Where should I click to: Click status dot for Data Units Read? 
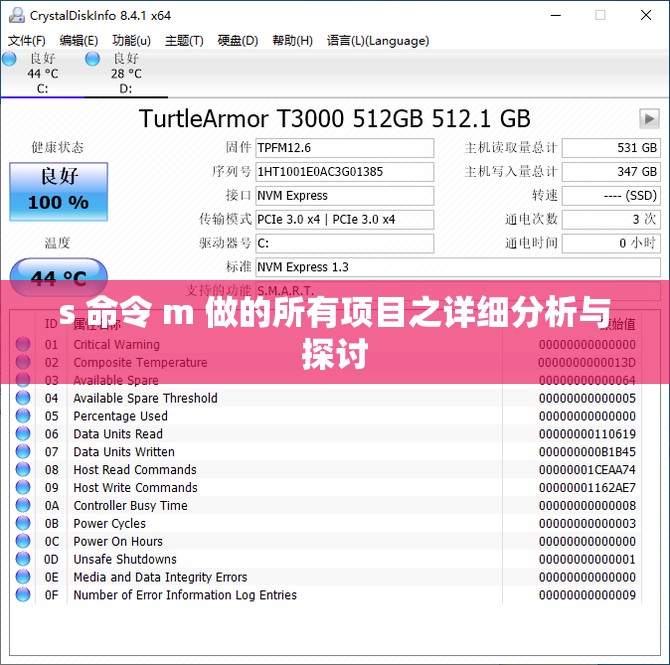click(x=23, y=434)
